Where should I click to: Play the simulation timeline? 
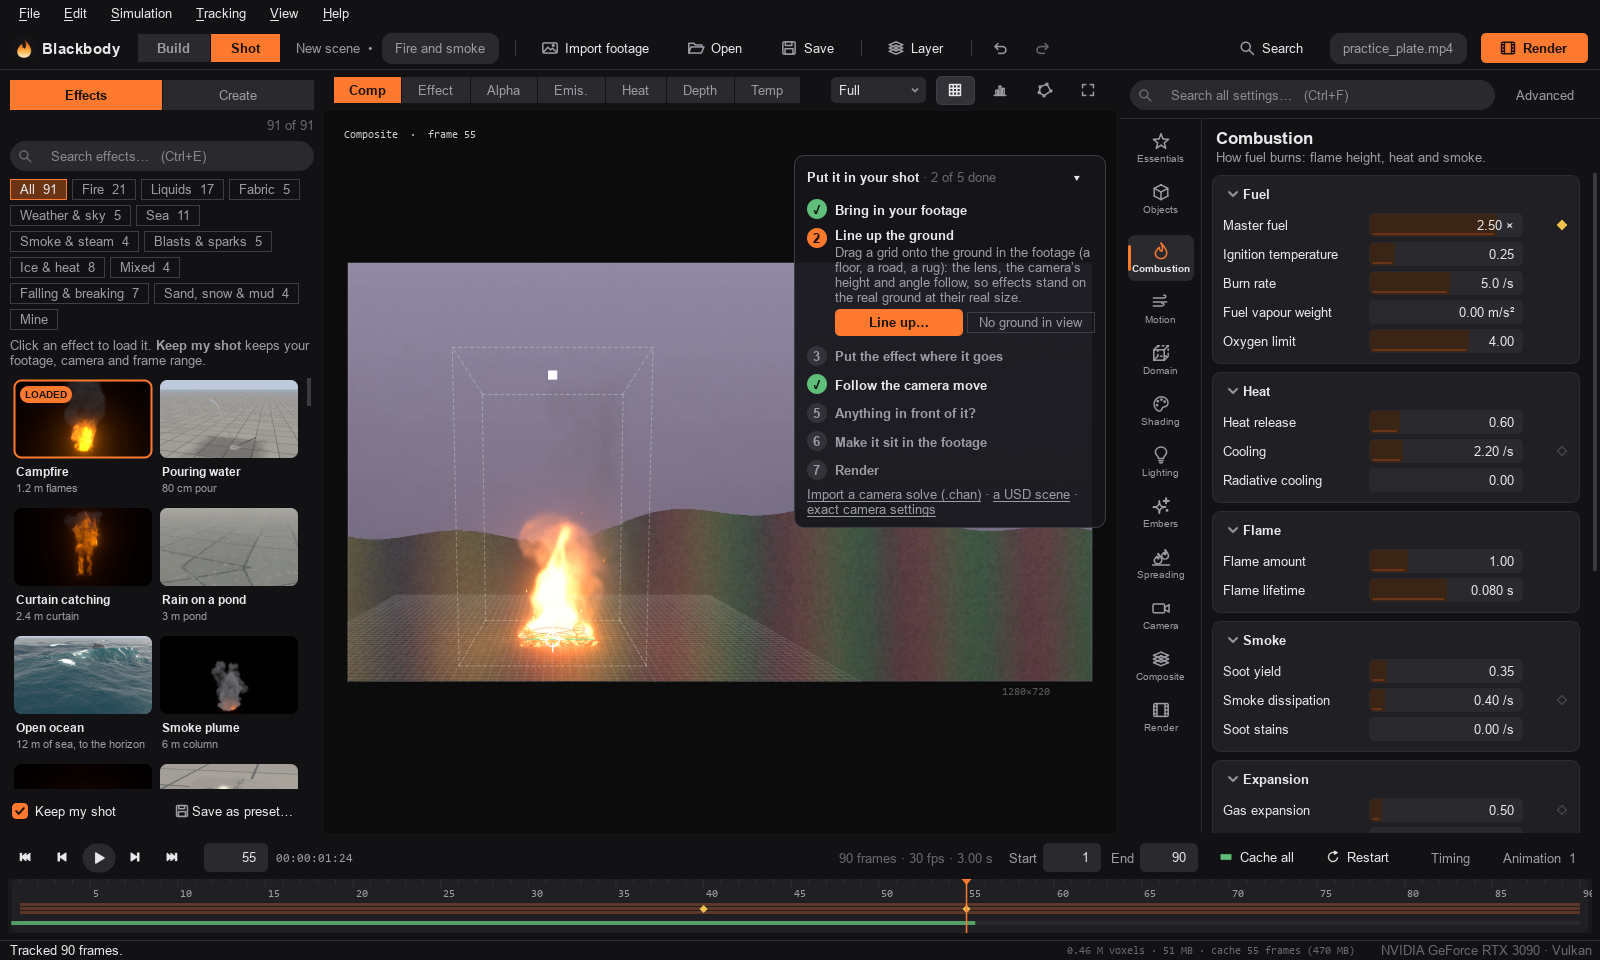point(98,857)
